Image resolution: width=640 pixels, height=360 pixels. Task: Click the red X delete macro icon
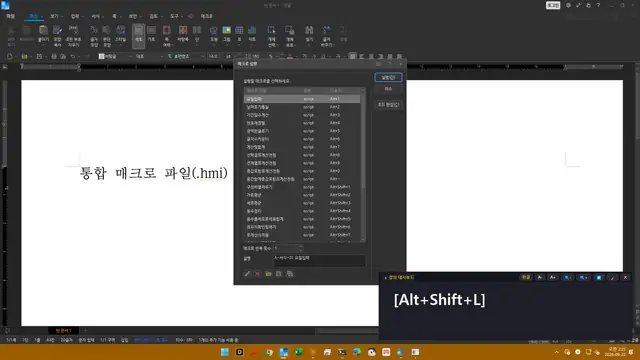click(x=257, y=274)
